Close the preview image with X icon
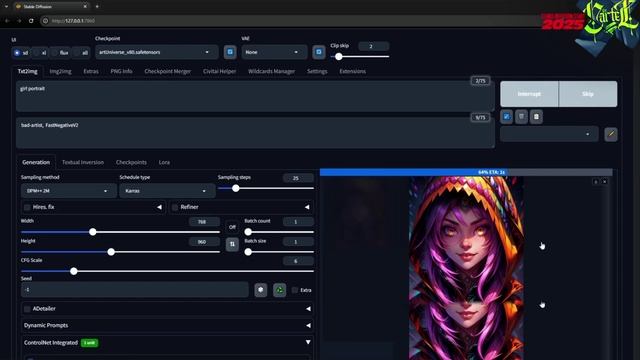Image resolution: width=640 pixels, height=360 pixels. [x=605, y=181]
